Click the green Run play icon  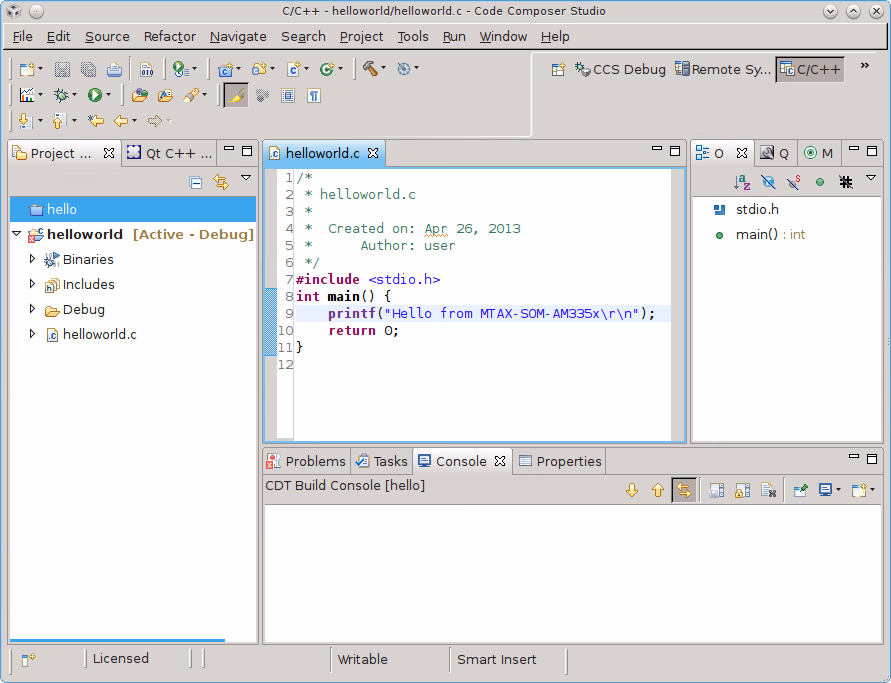pyautogui.click(x=95, y=95)
